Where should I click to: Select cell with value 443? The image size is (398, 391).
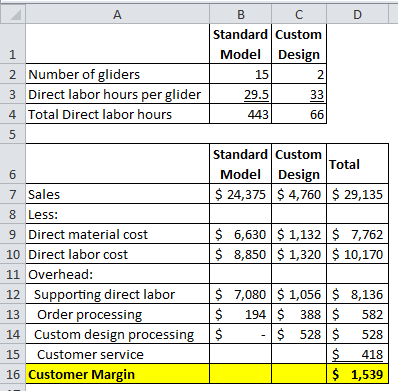coord(240,114)
